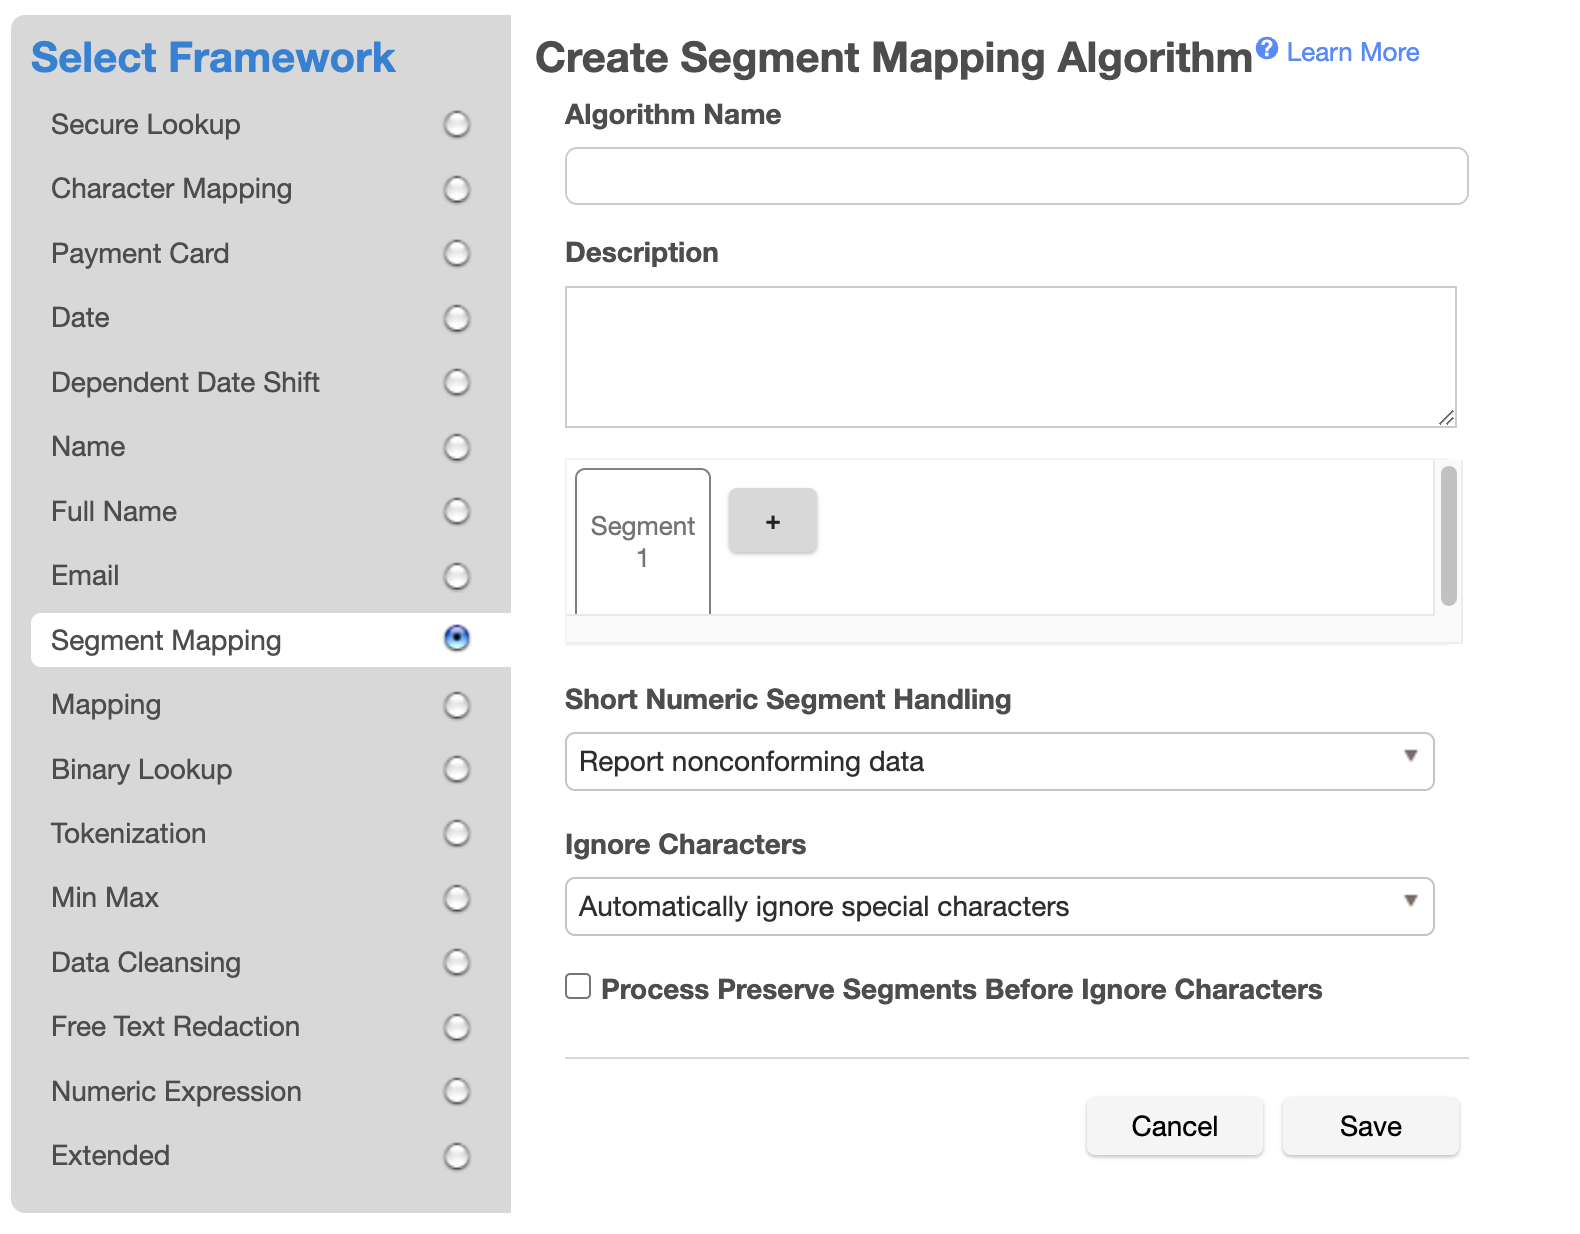
Task: Expand the Ignore Characters dropdown
Action: 999,907
